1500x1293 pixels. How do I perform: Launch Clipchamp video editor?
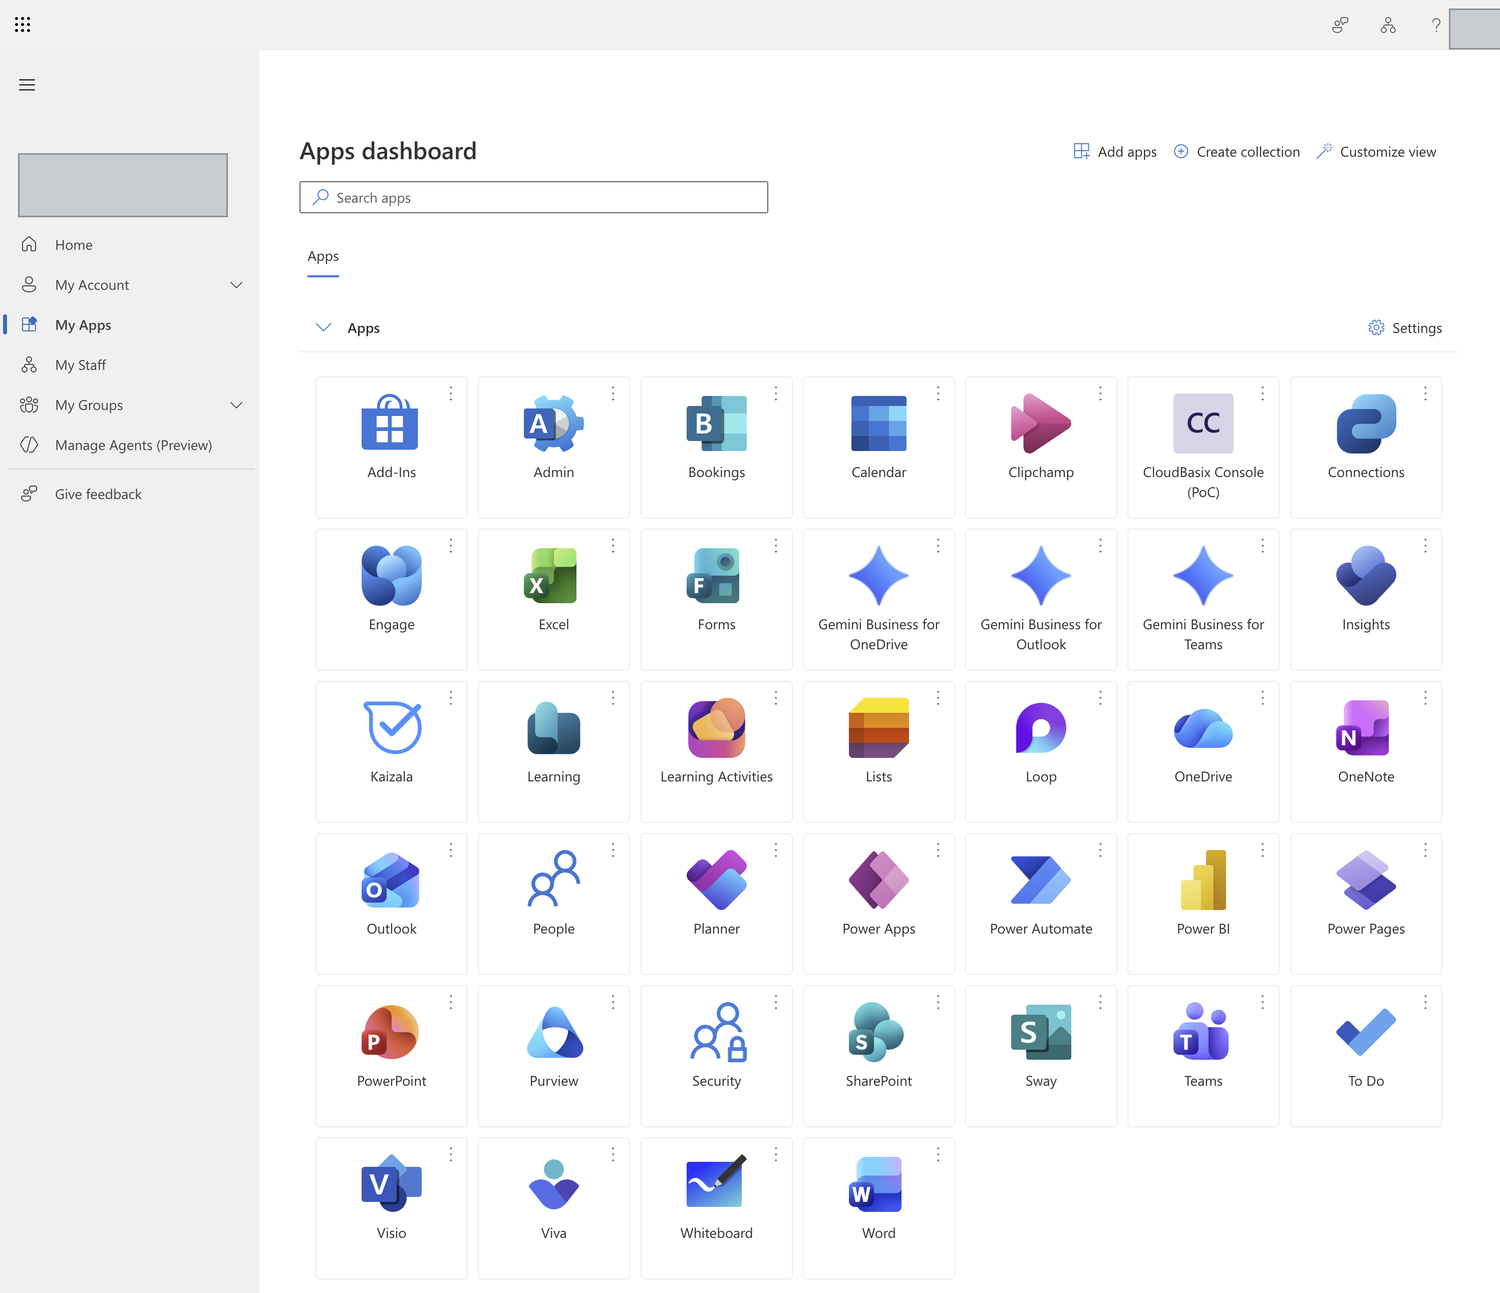point(1041,447)
